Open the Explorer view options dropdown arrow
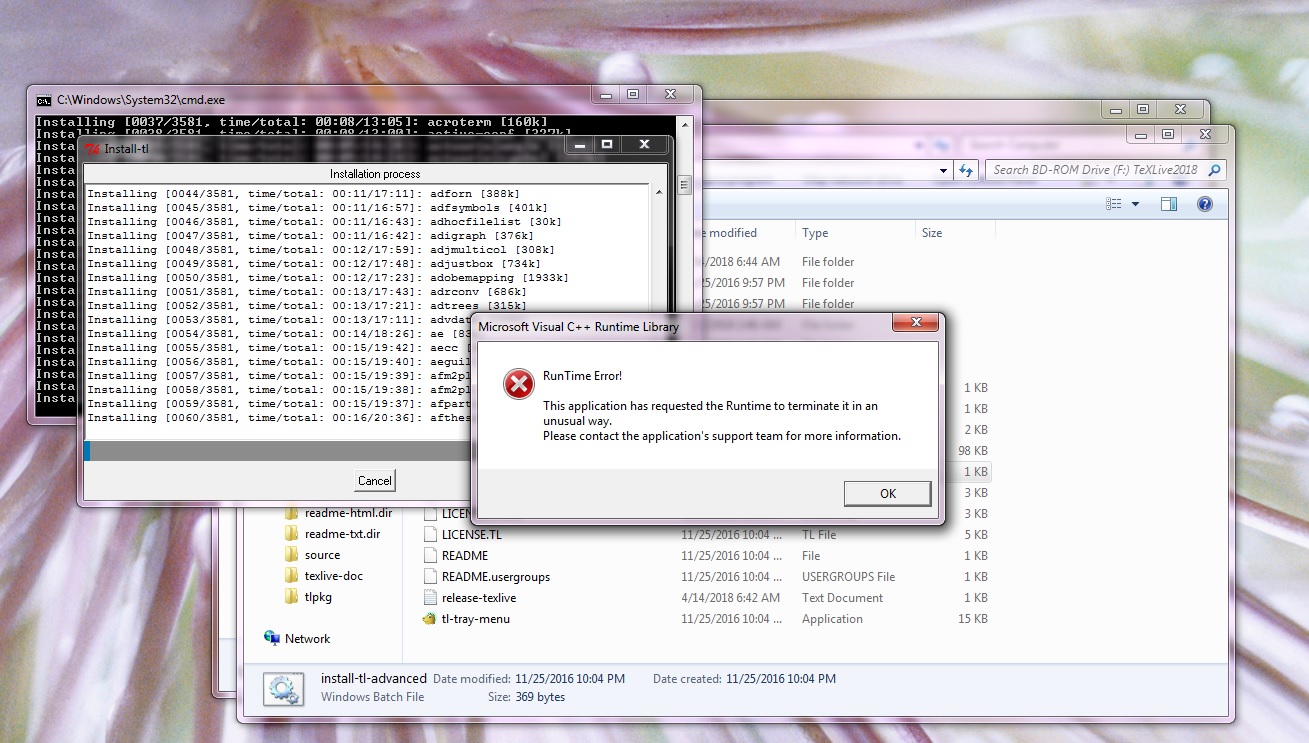 1135,204
